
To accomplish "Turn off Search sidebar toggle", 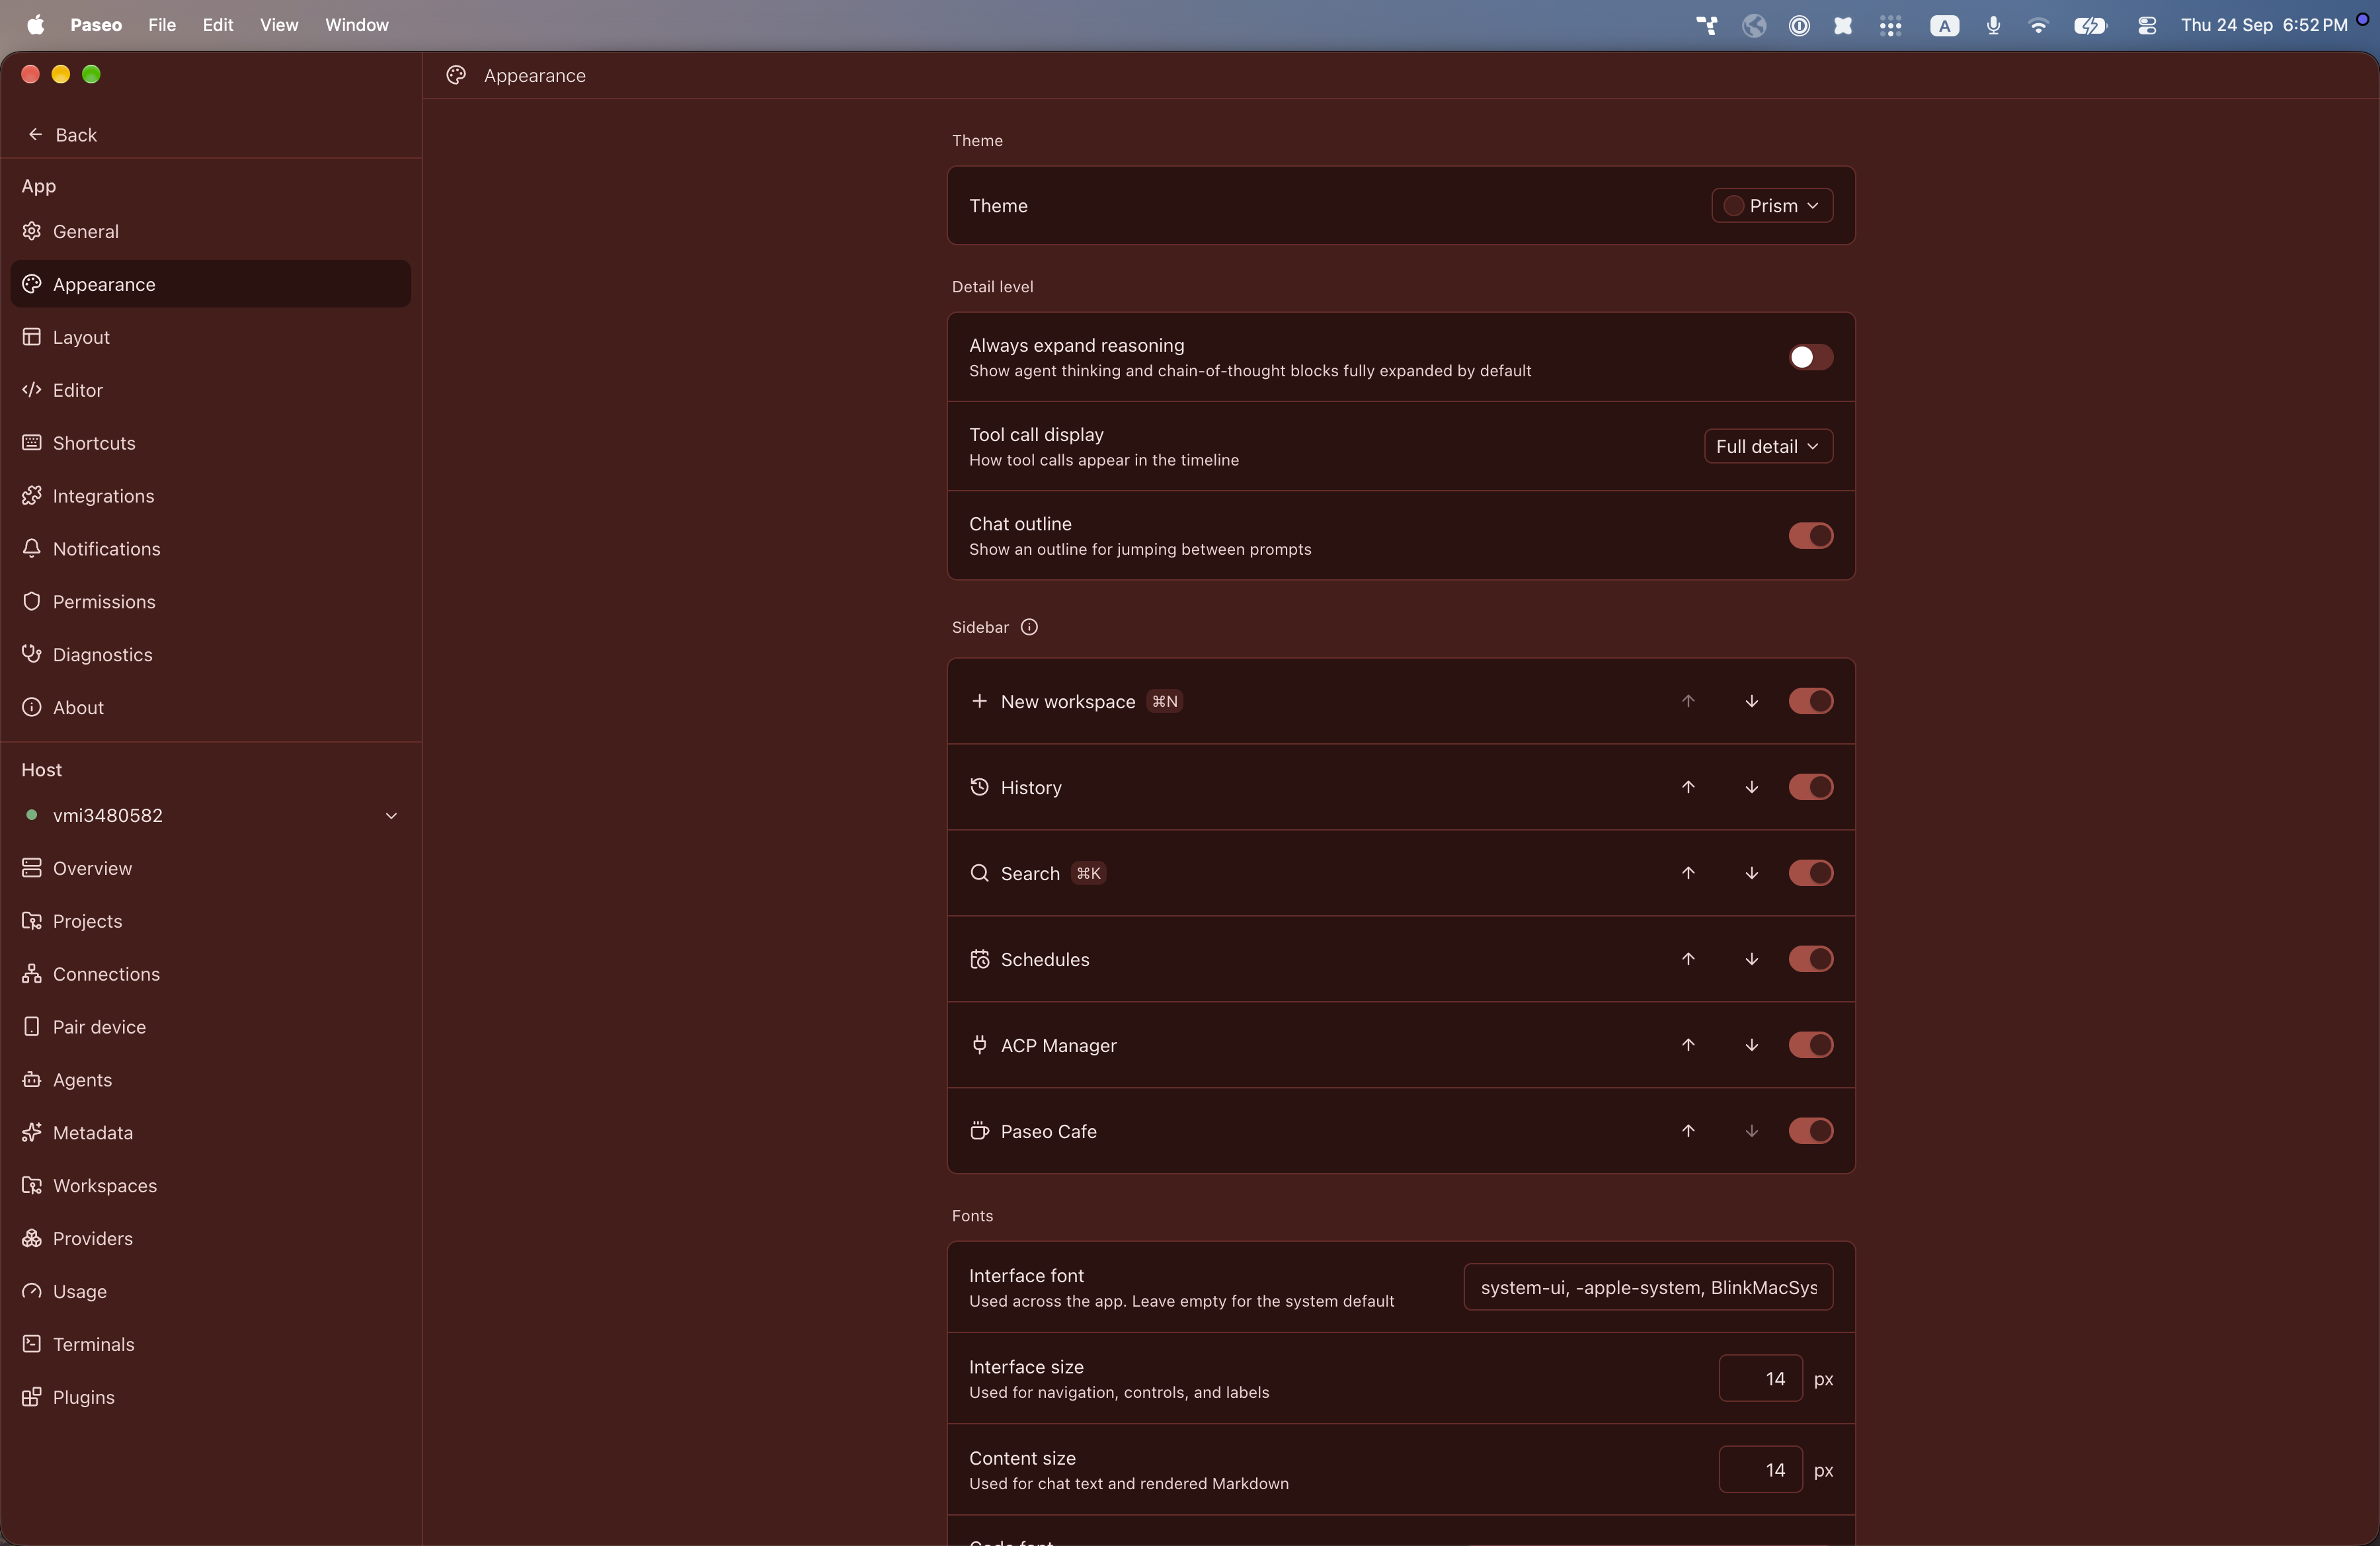I will (1810, 873).
